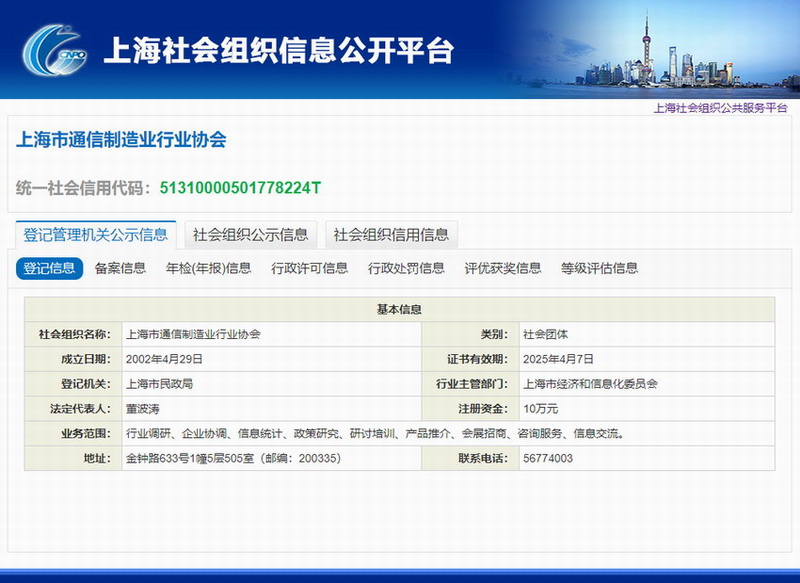Go to the 评优获奖信息 sub-tab
Viewport: 800px width, 583px height.
[503, 268]
